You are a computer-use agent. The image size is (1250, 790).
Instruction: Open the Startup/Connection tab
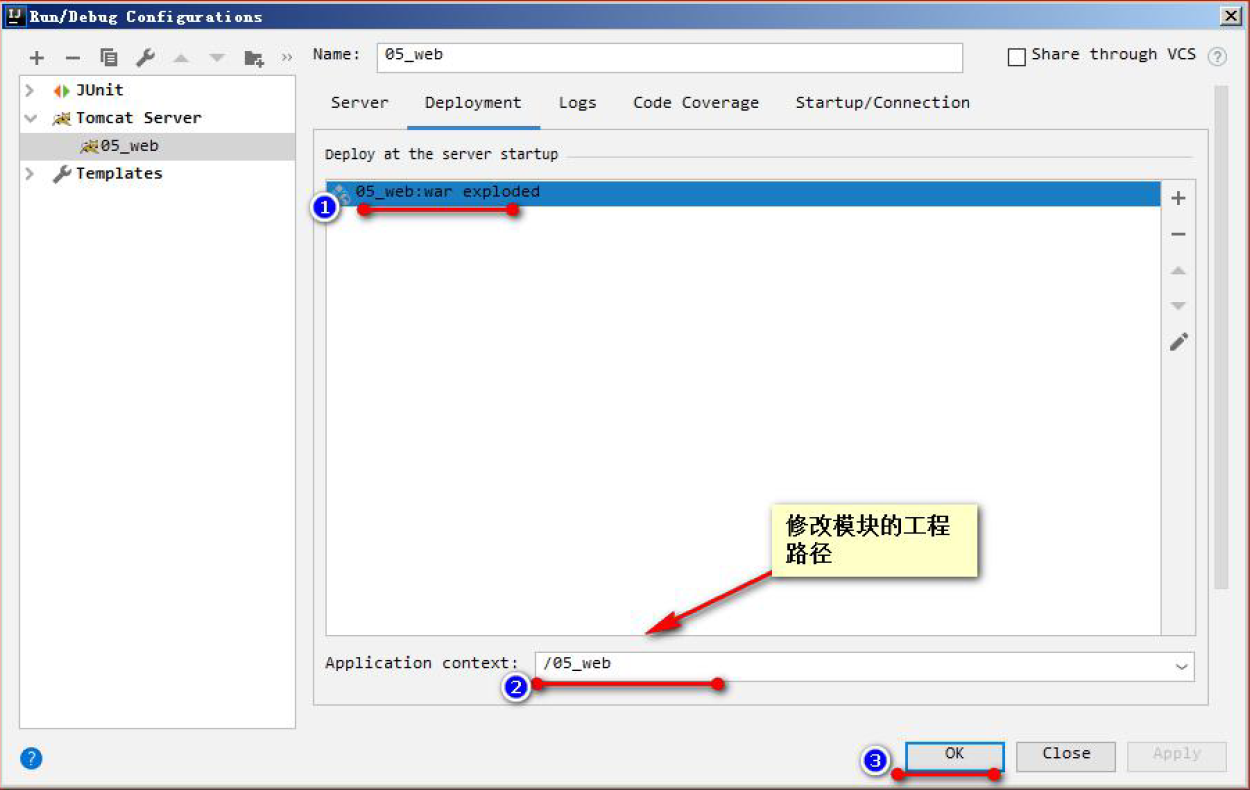point(882,102)
